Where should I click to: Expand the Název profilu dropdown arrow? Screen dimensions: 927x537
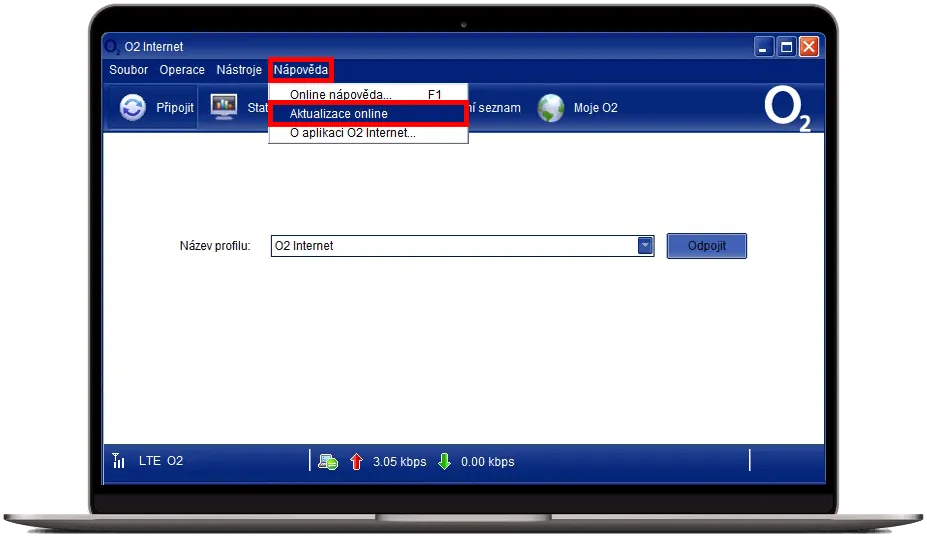tap(645, 245)
